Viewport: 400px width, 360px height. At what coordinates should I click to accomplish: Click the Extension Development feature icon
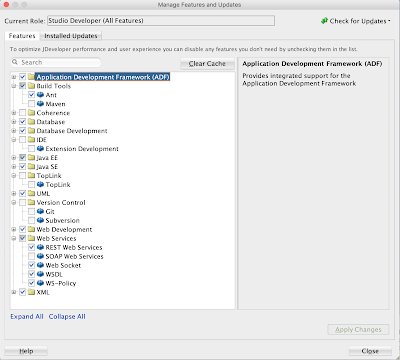point(40,149)
